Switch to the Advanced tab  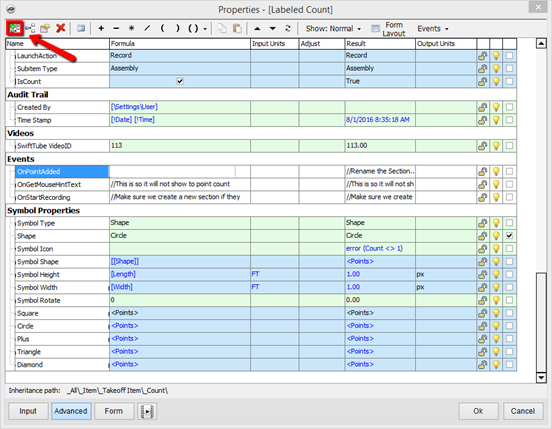coord(71,411)
